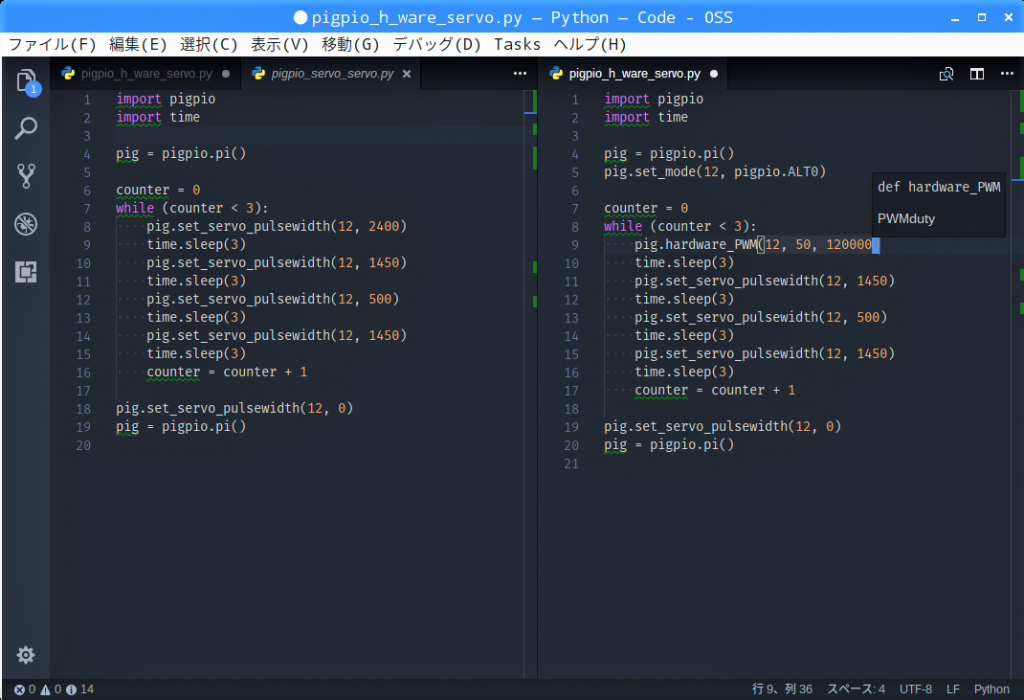Image resolution: width=1024 pixels, height=700 pixels.
Task: Open the Explorer view in activity bar
Action: click(x=26, y=82)
